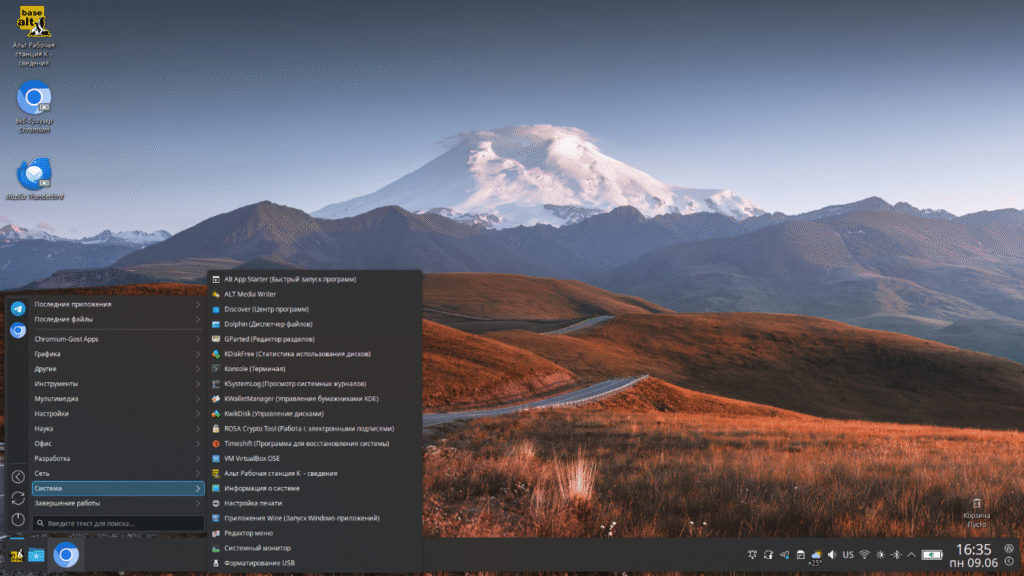Open Mozilla Thunderbird desktop shortcut
This screenshot has height=576, width=1024.
[35, 176]
